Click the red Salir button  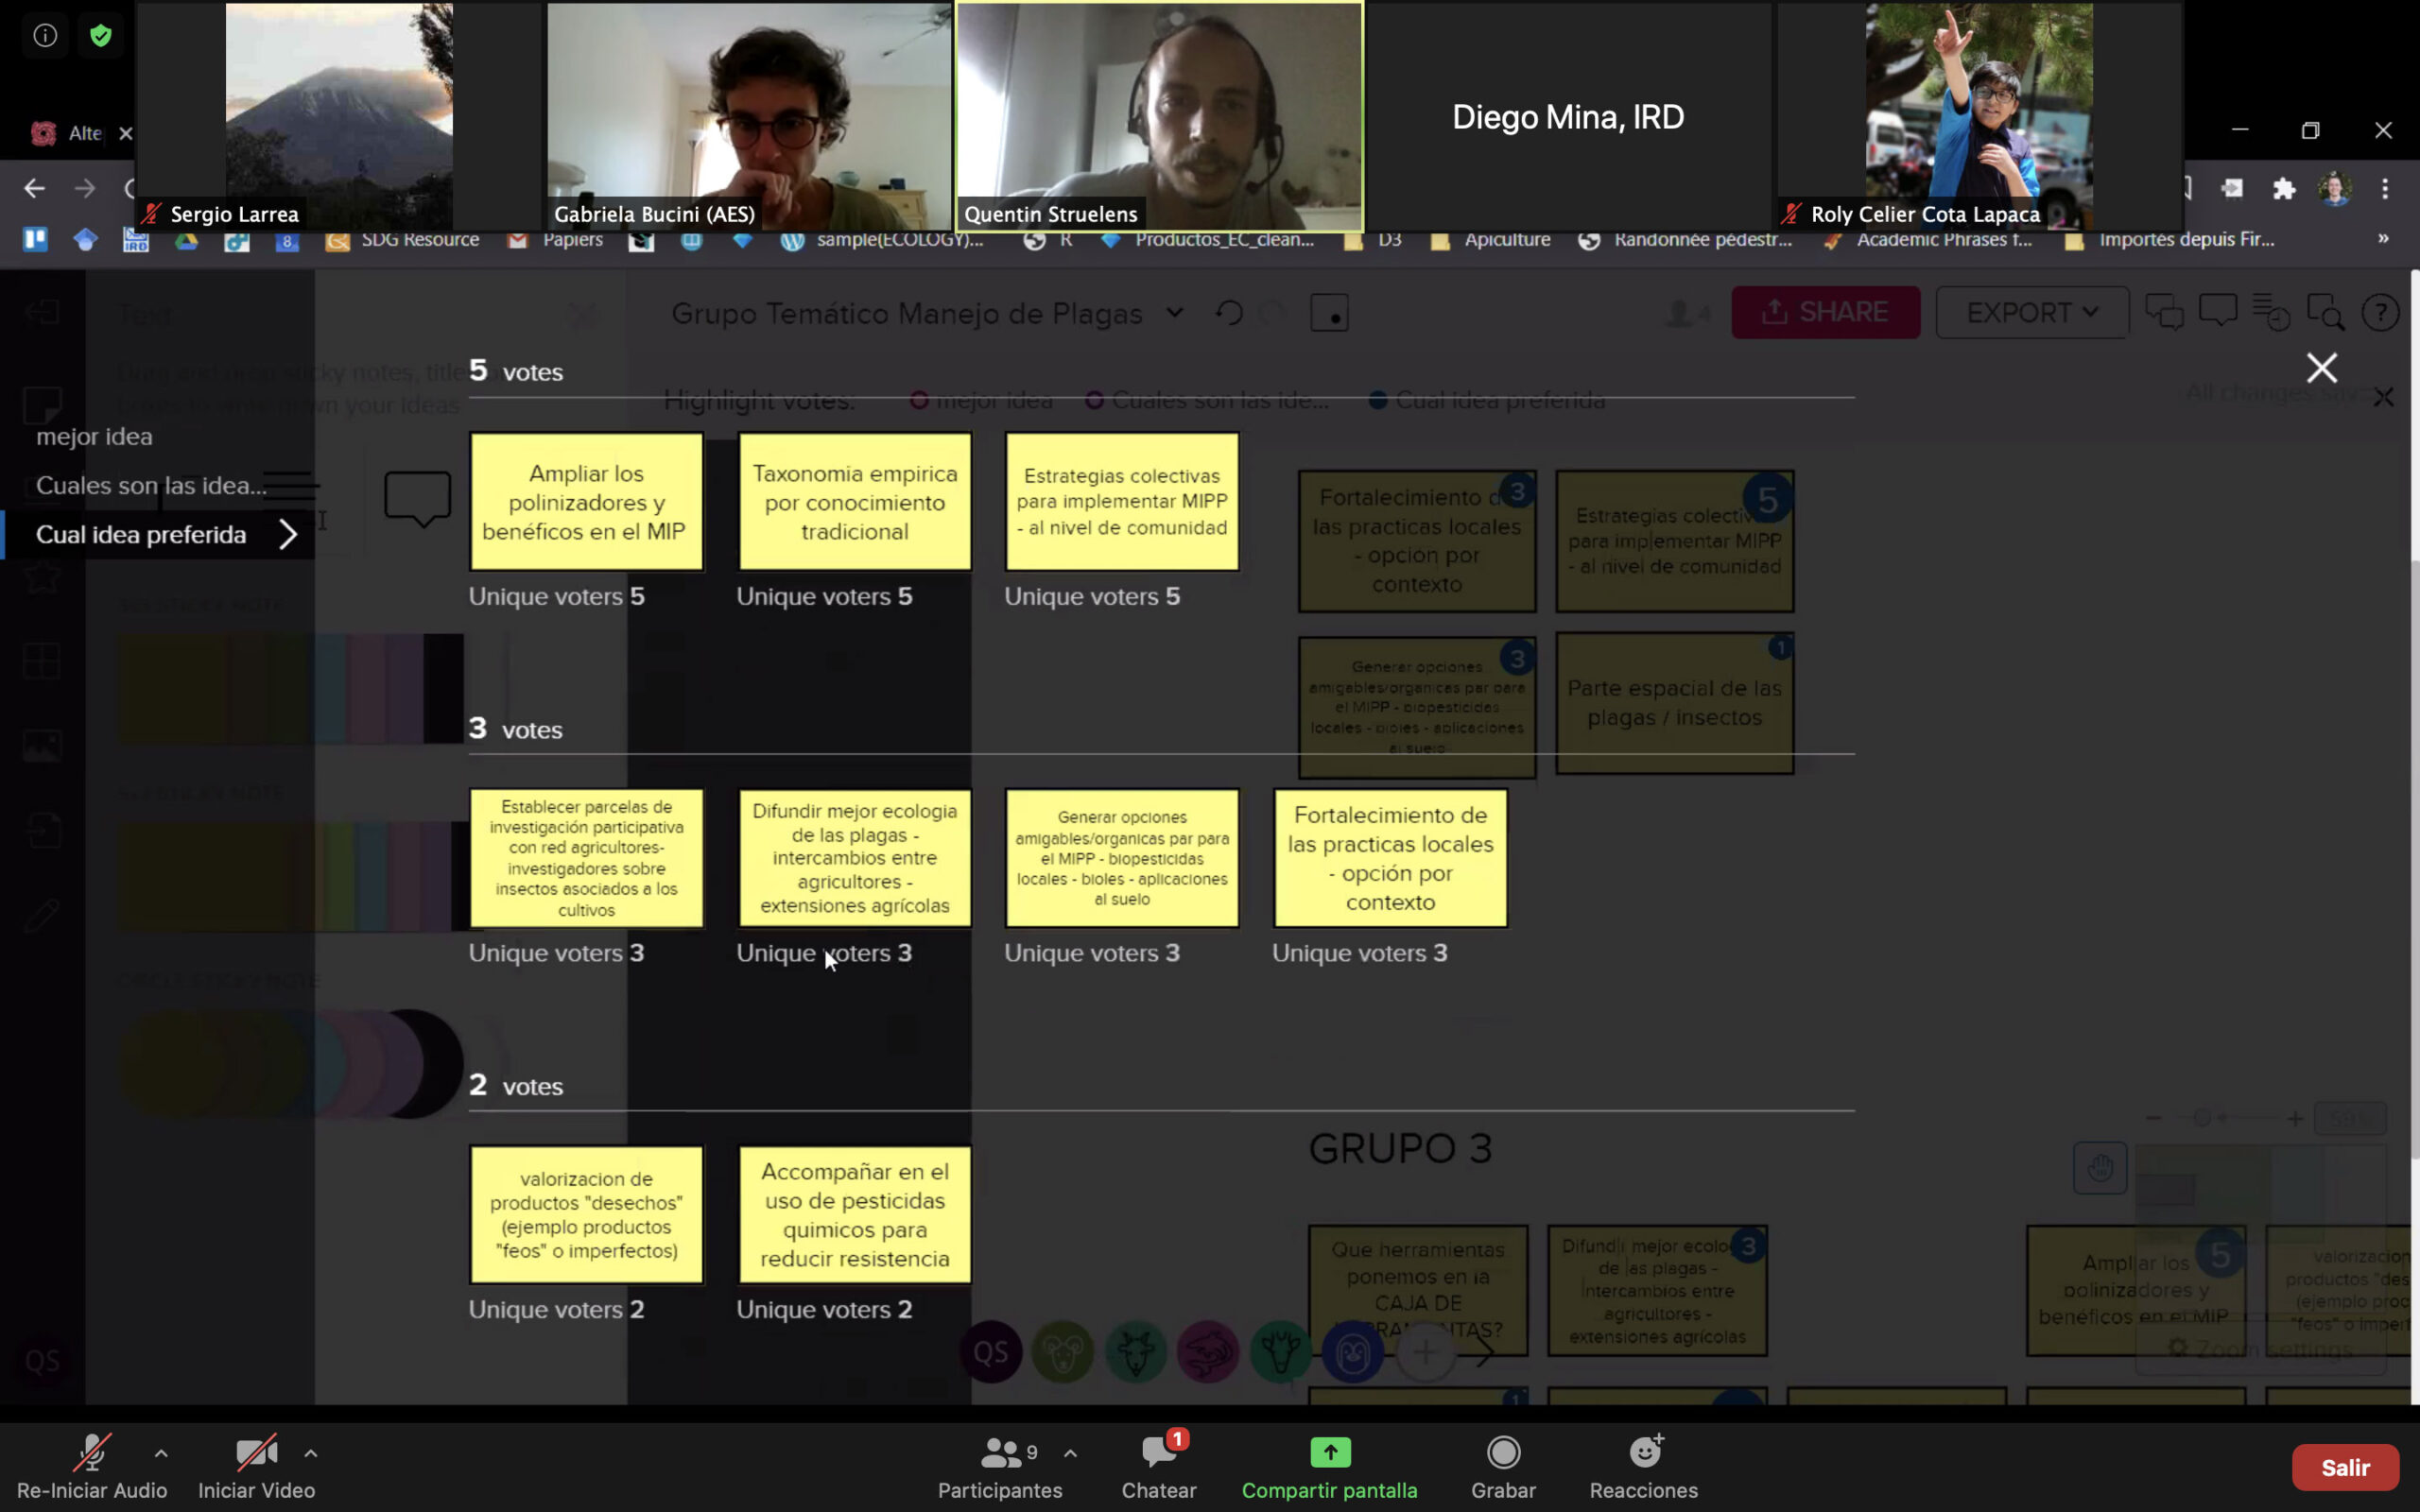click(x=2344, y=1467)
